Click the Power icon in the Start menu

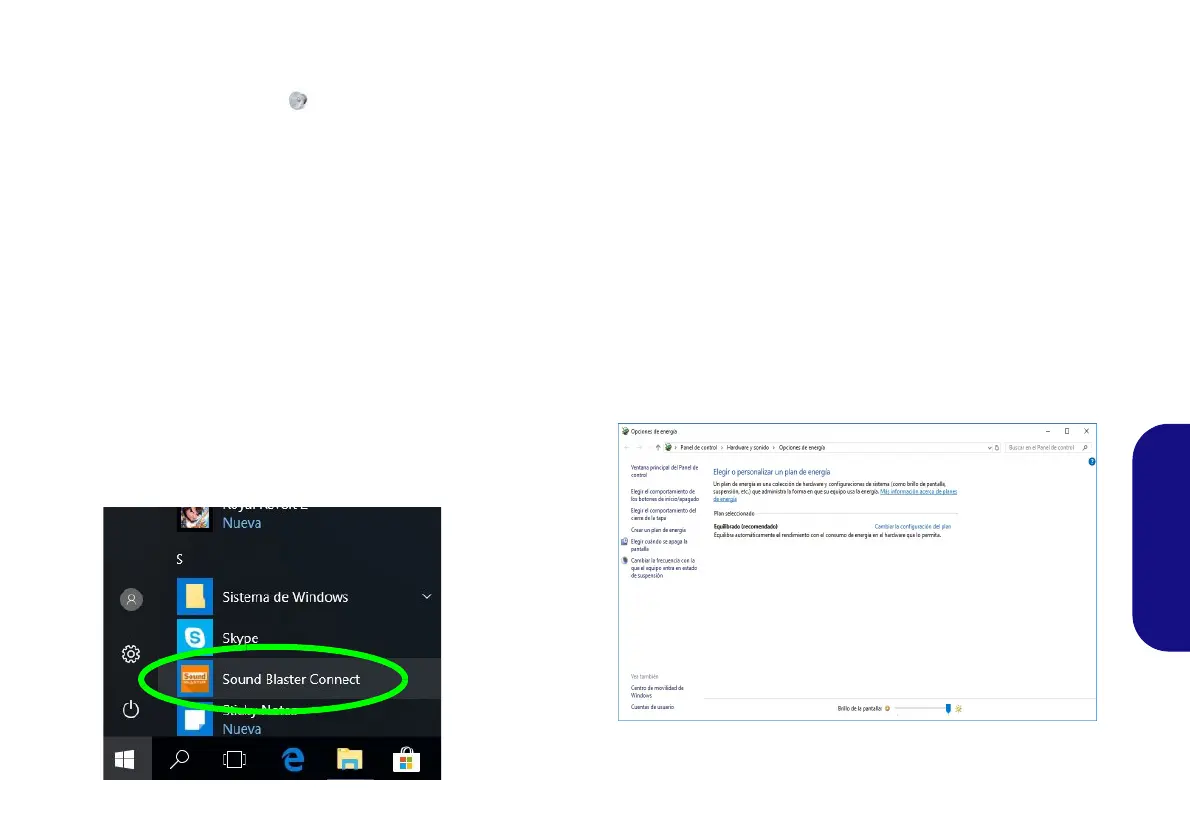(131, 709)
